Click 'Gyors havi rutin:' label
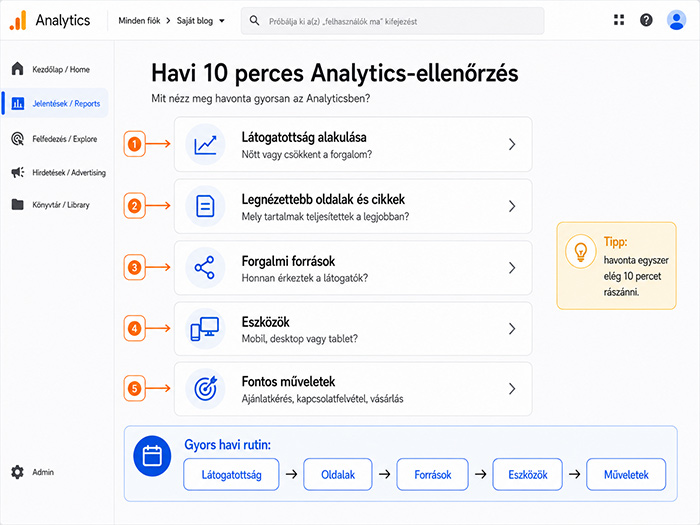This screenshot has height=525, width=700. (227, 445)
